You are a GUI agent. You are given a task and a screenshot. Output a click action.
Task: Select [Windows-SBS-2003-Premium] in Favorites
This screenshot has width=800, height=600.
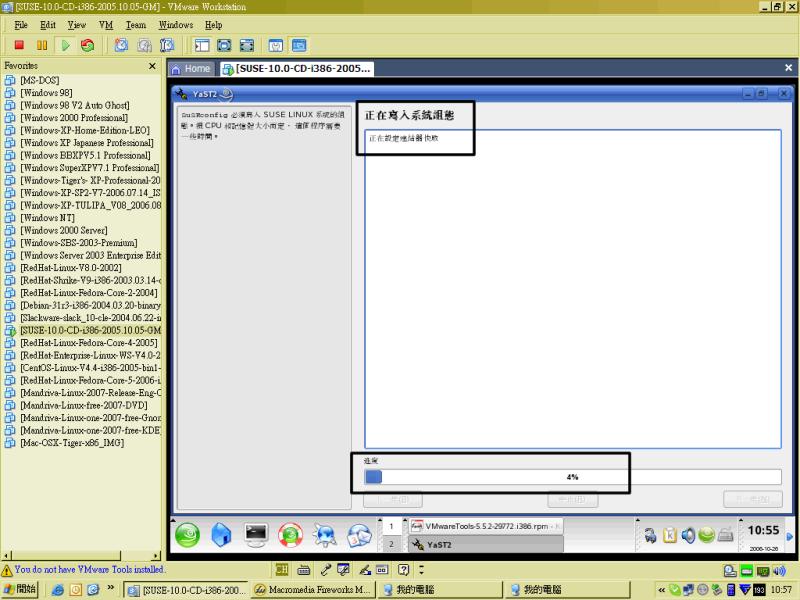click(x=79, y=243)
